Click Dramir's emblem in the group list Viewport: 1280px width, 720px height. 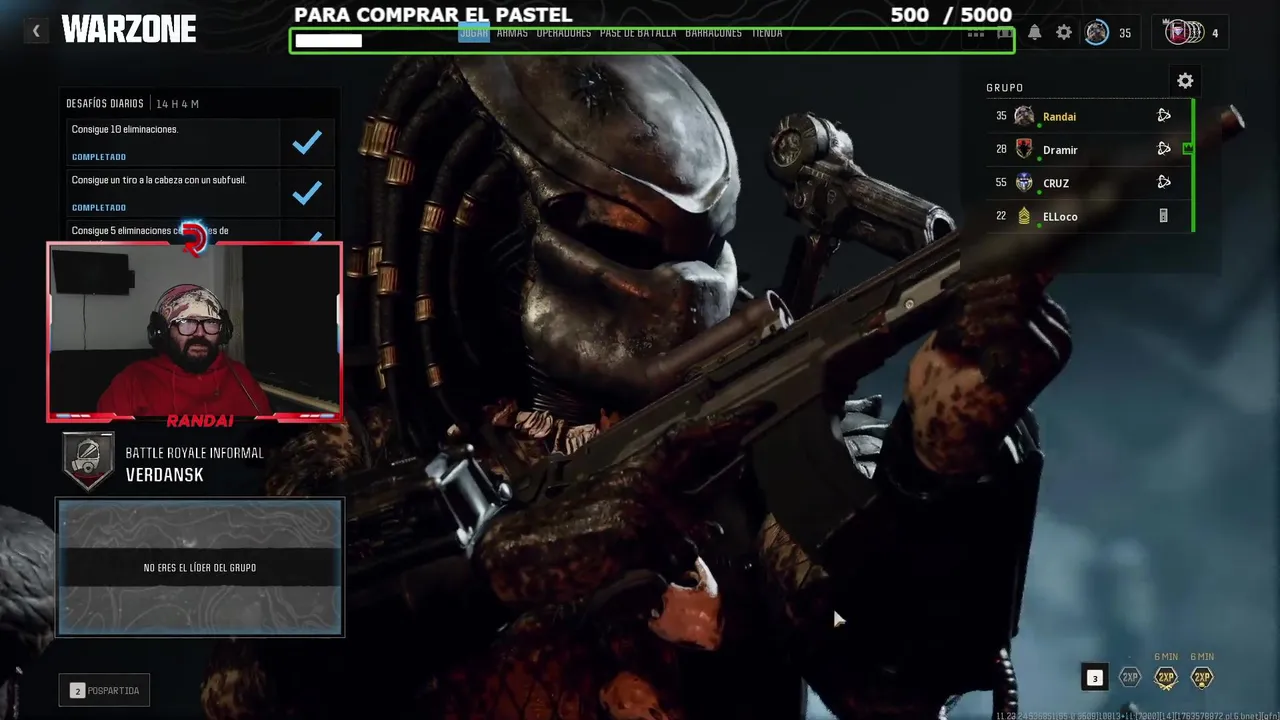(x=1024, y=149)
